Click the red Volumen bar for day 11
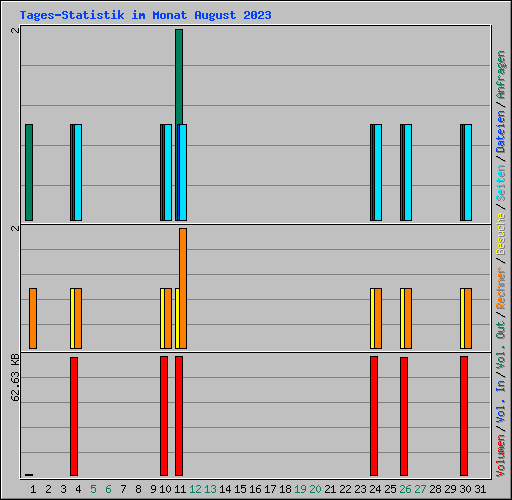Viewport: 512px width, 500px height. [179, 416]
